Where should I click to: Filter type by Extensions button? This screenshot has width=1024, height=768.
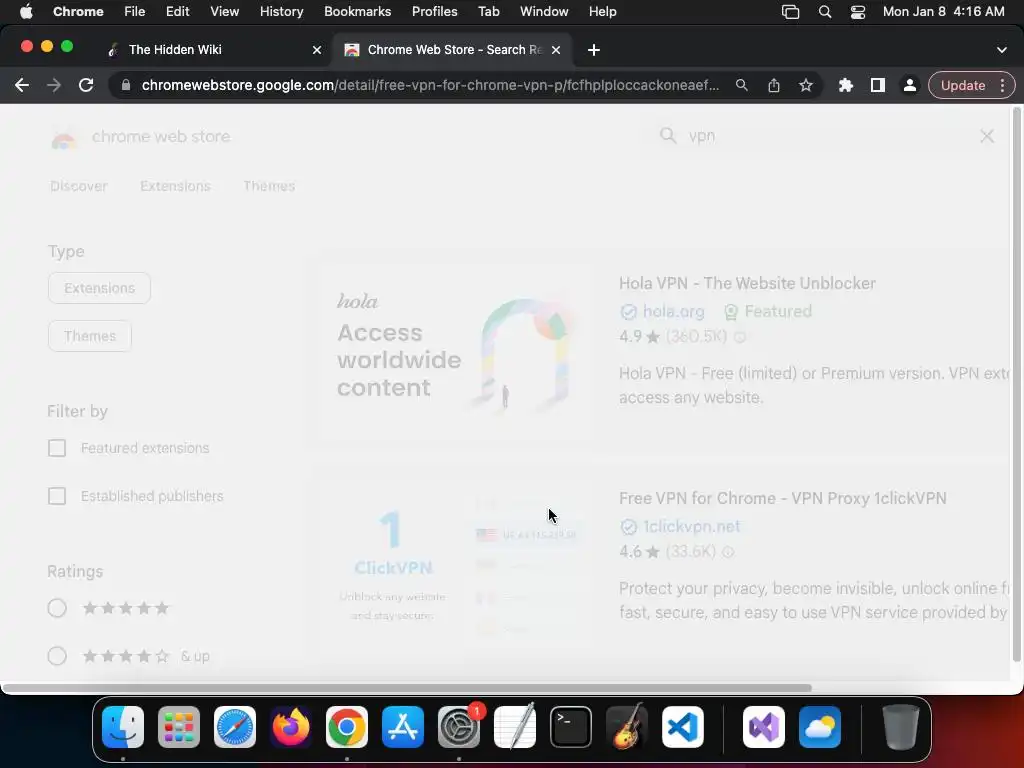(x=99, y=288)
